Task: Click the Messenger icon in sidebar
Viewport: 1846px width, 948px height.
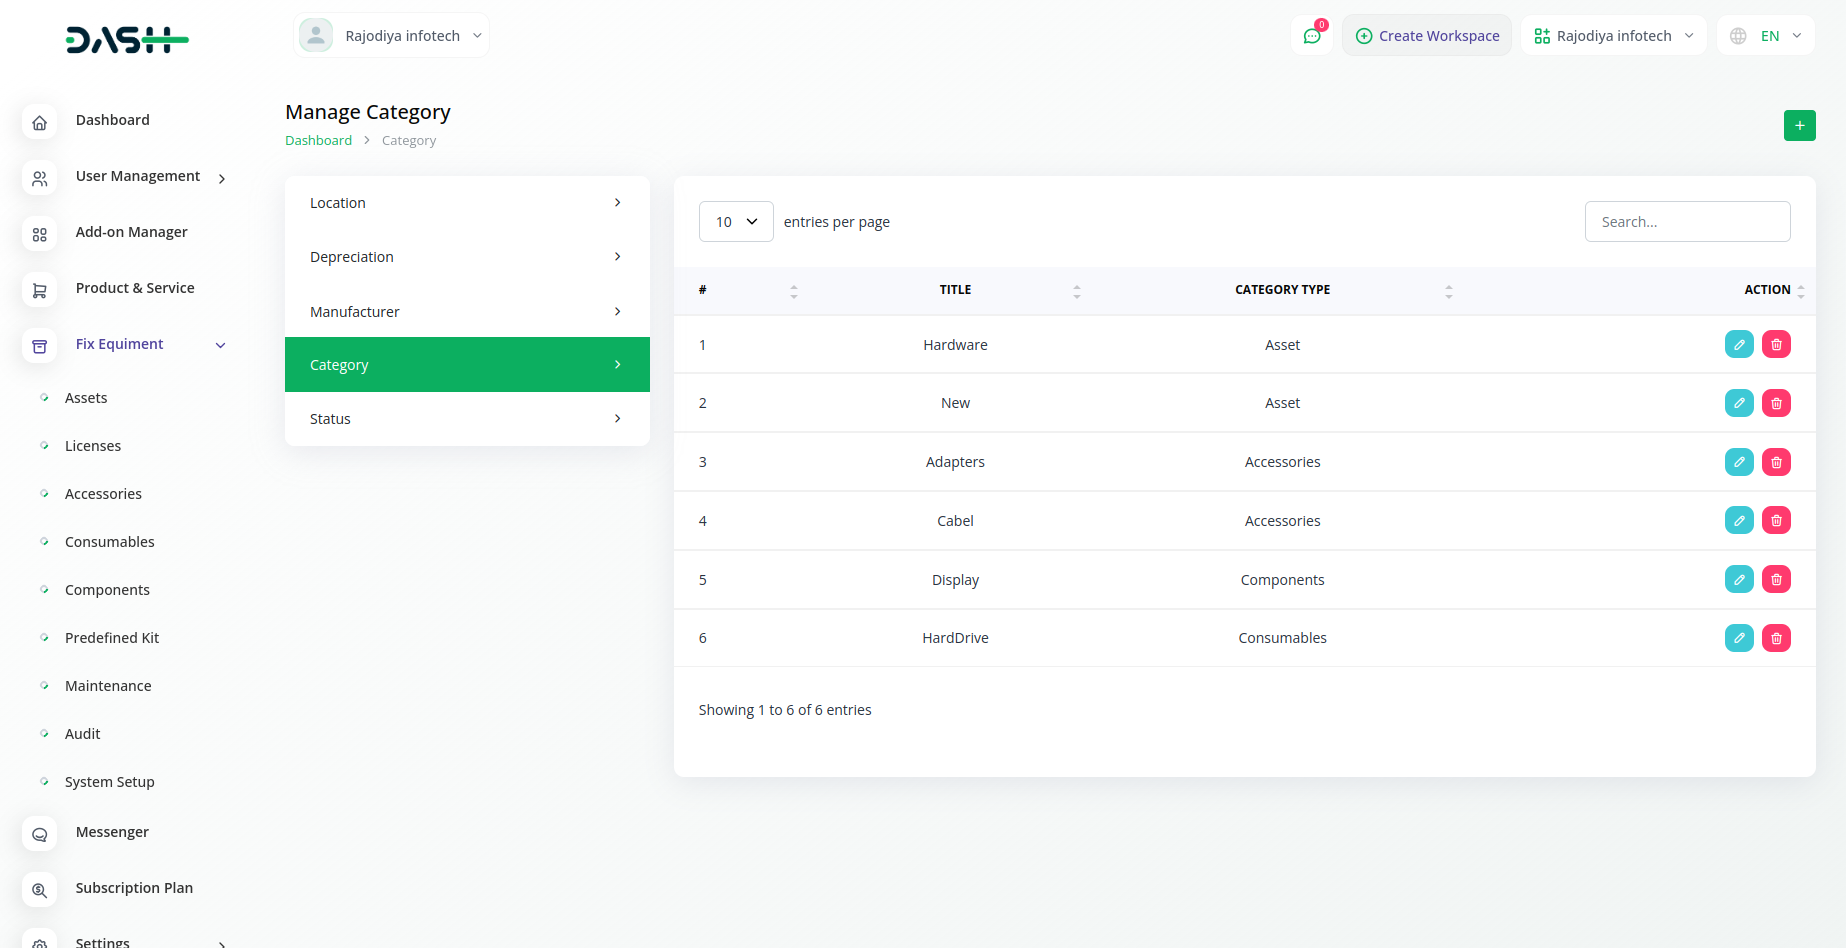Action: coord(39,834)
